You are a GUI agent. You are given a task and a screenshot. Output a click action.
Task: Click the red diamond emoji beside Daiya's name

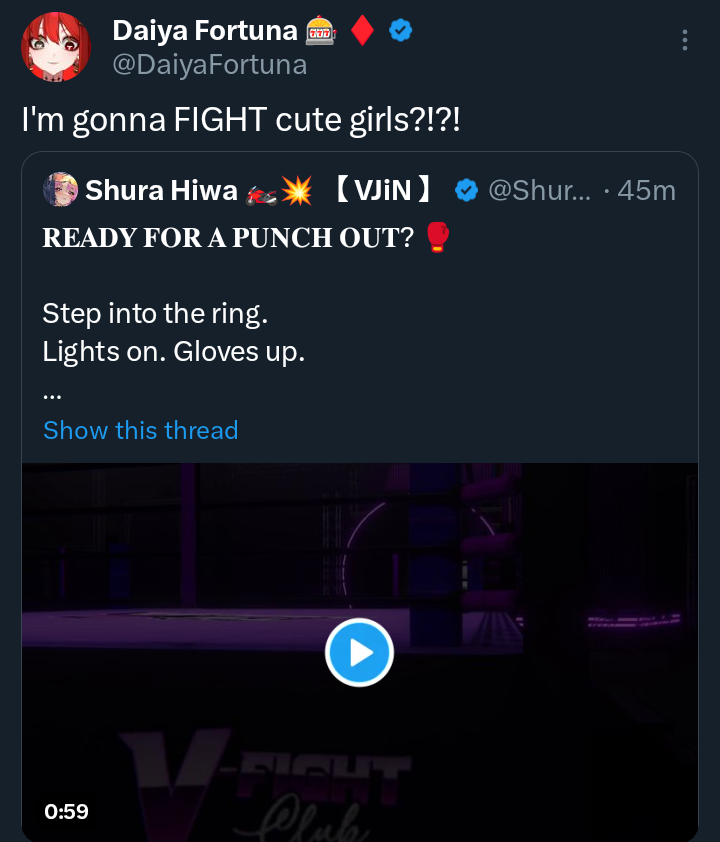[x=362, y=31]
